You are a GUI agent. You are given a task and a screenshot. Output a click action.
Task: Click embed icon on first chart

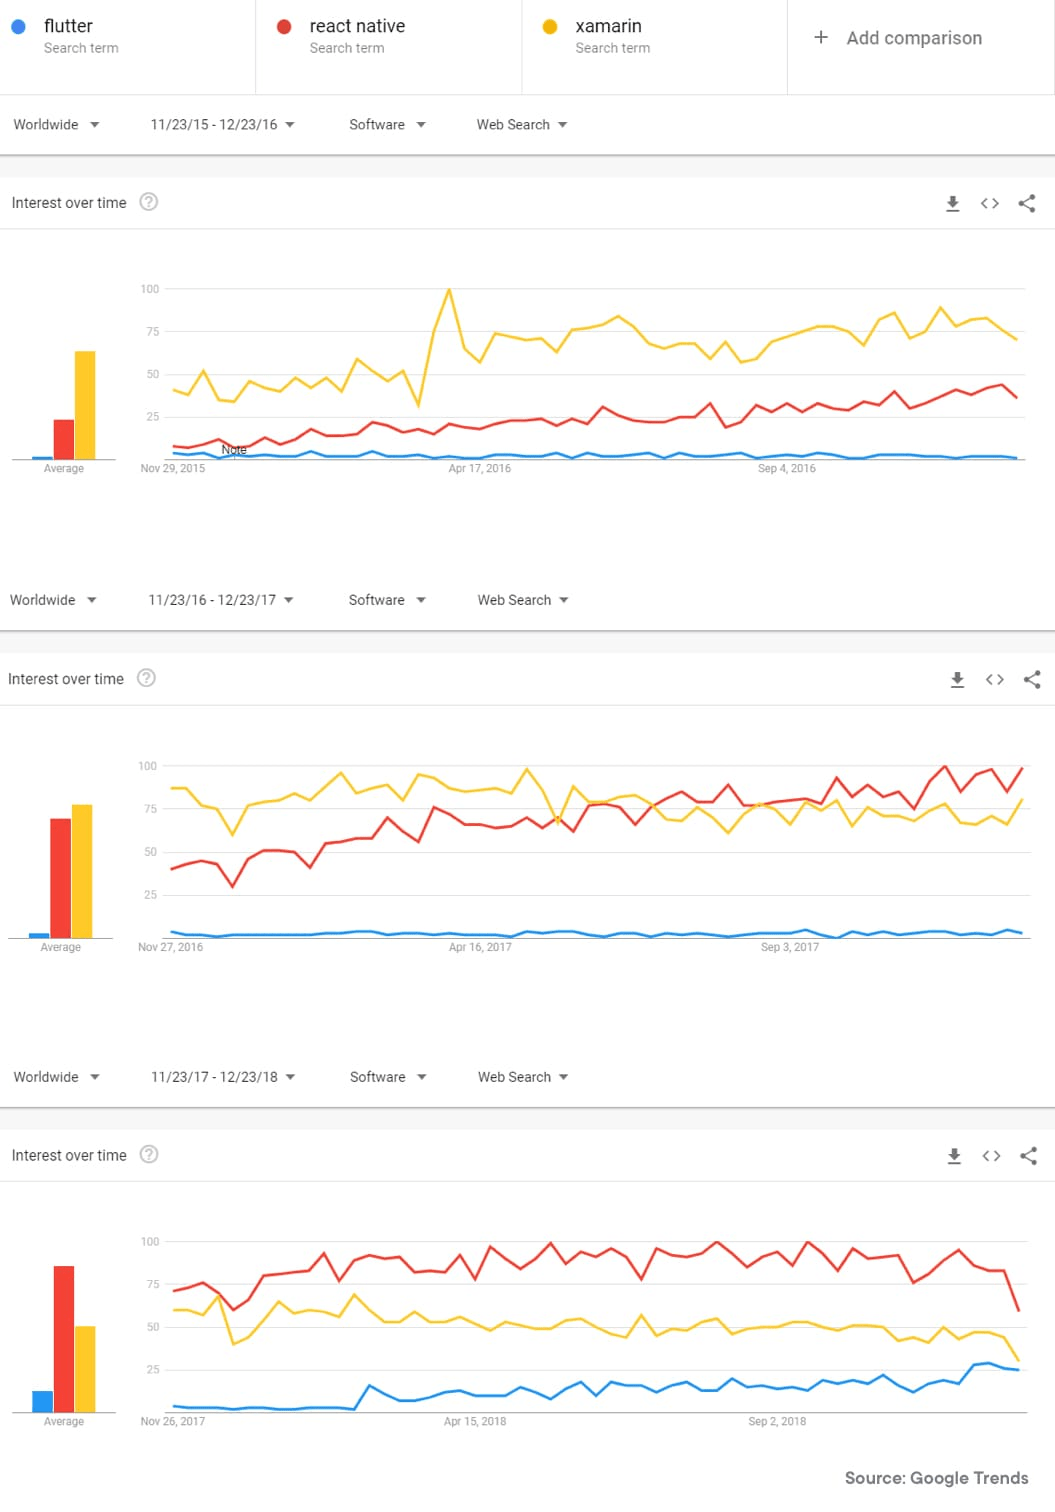pyautogui.click(x=990, y=203)
